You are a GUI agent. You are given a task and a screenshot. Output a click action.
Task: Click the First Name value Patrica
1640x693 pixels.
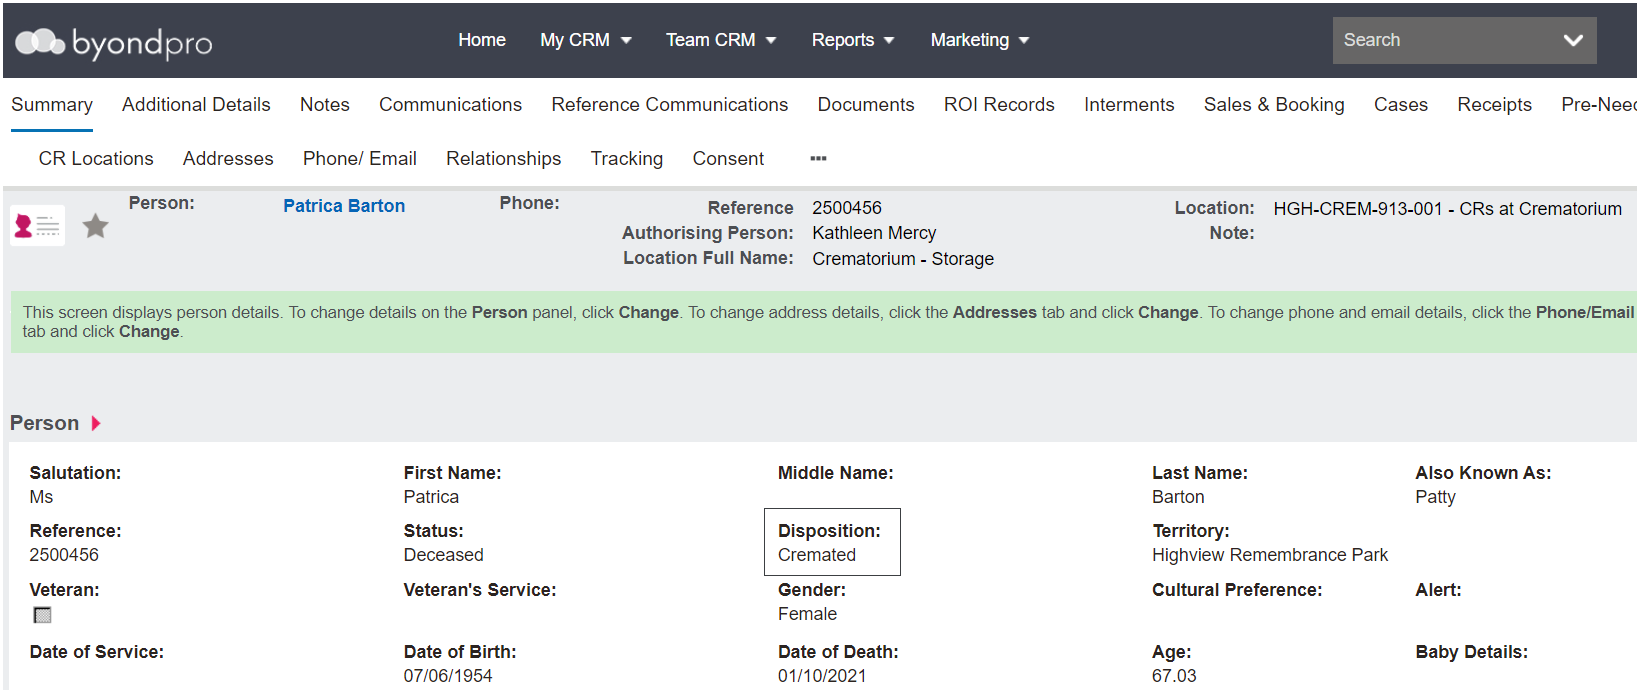coord(431,497)
